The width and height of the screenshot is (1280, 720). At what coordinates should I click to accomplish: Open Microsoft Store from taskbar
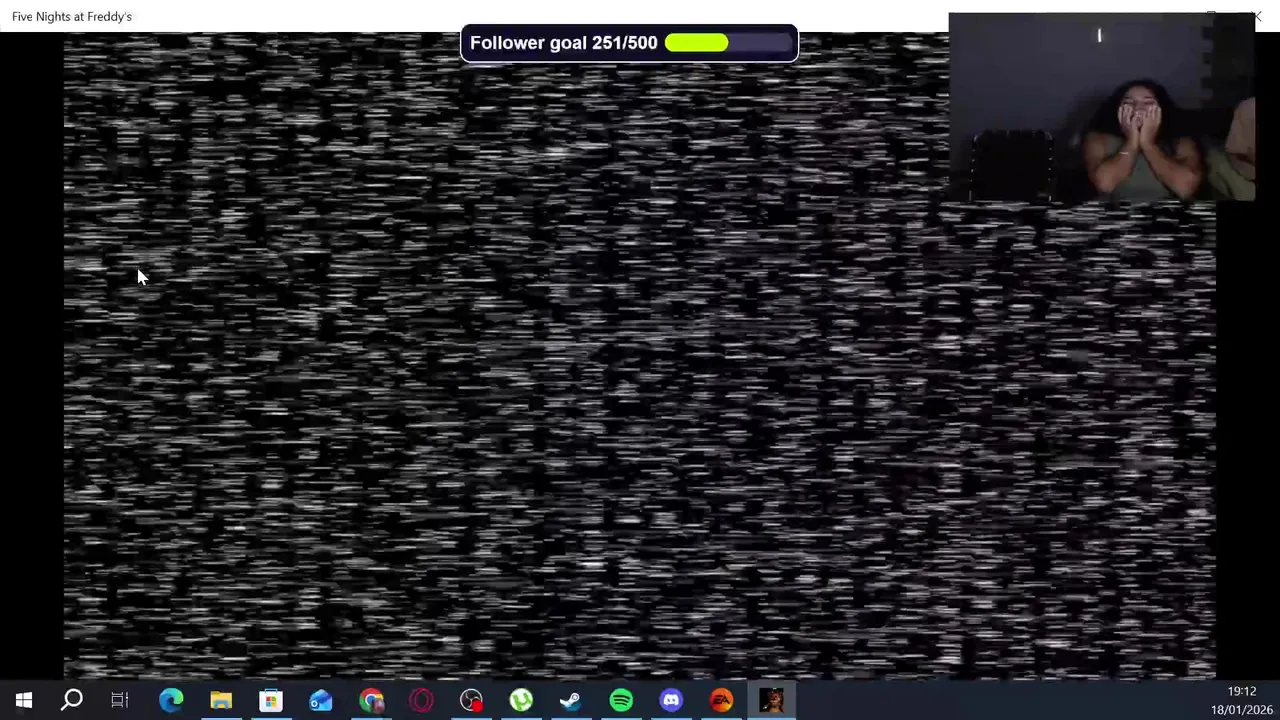(271, 700)
